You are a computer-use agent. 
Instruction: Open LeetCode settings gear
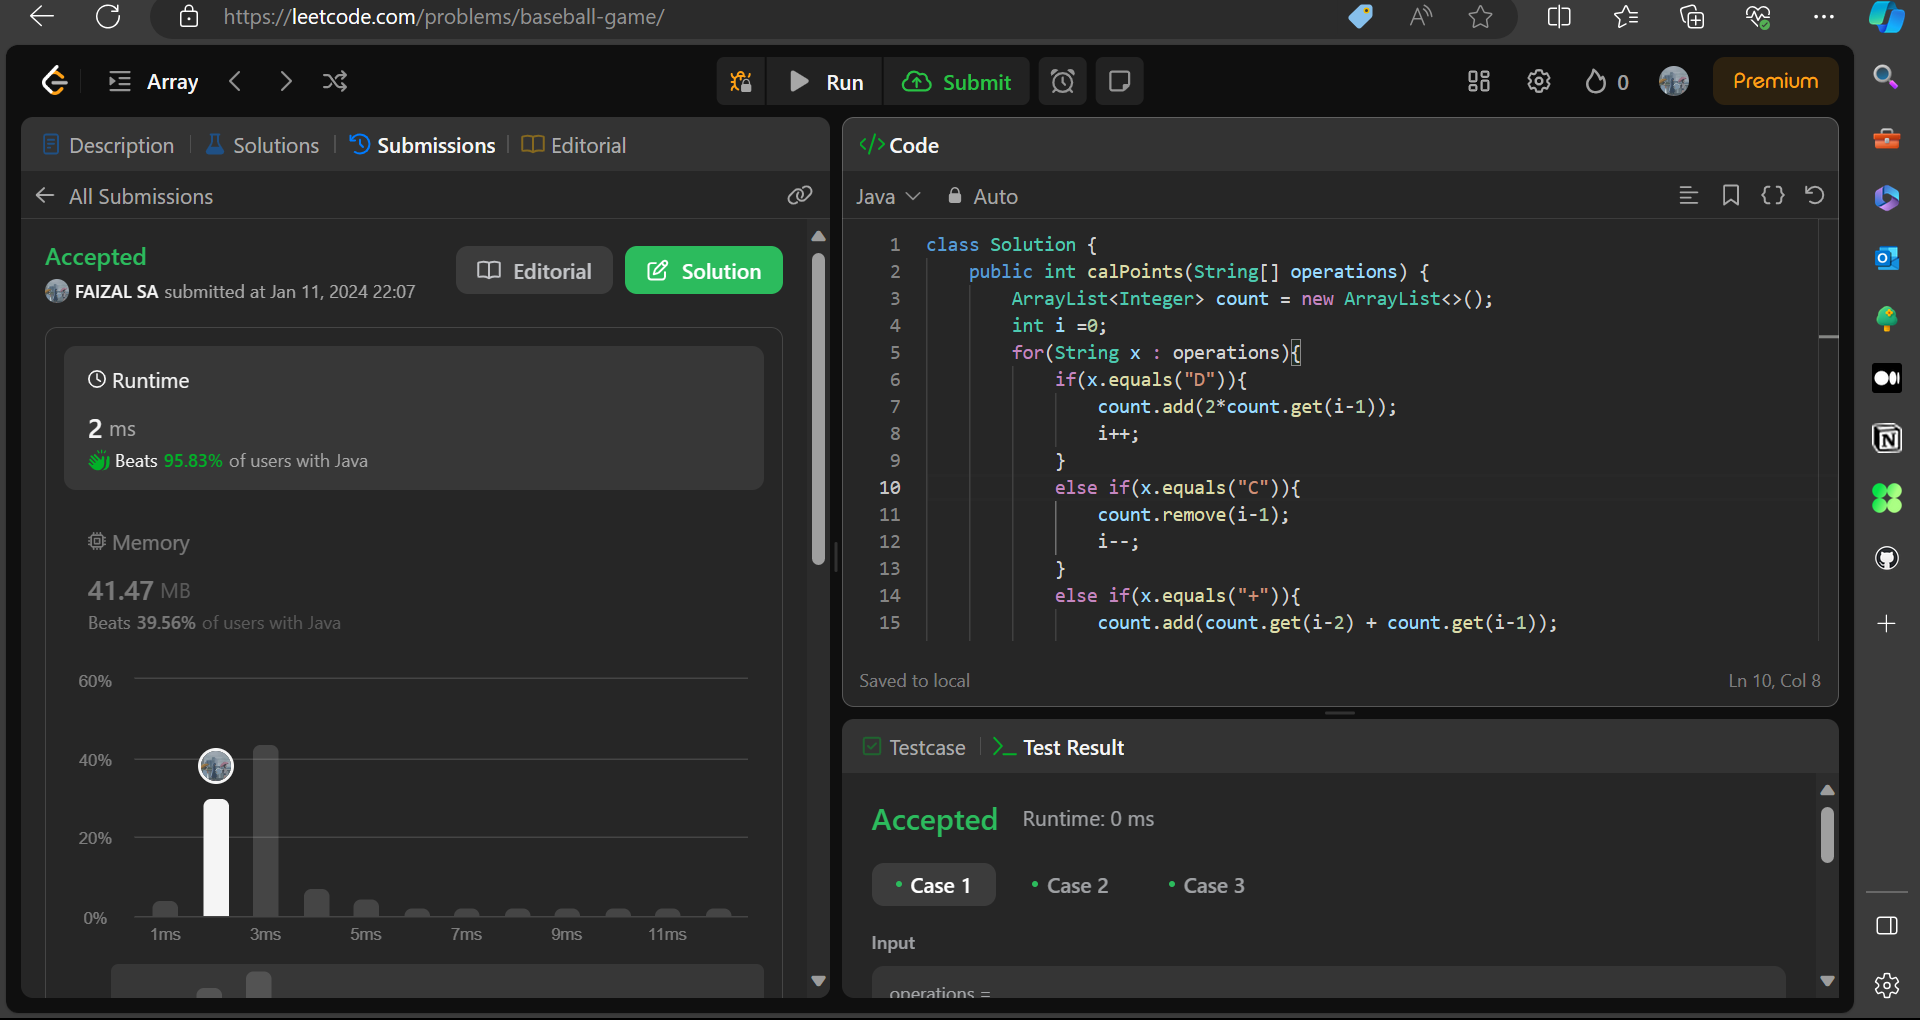click(1539, 82)
